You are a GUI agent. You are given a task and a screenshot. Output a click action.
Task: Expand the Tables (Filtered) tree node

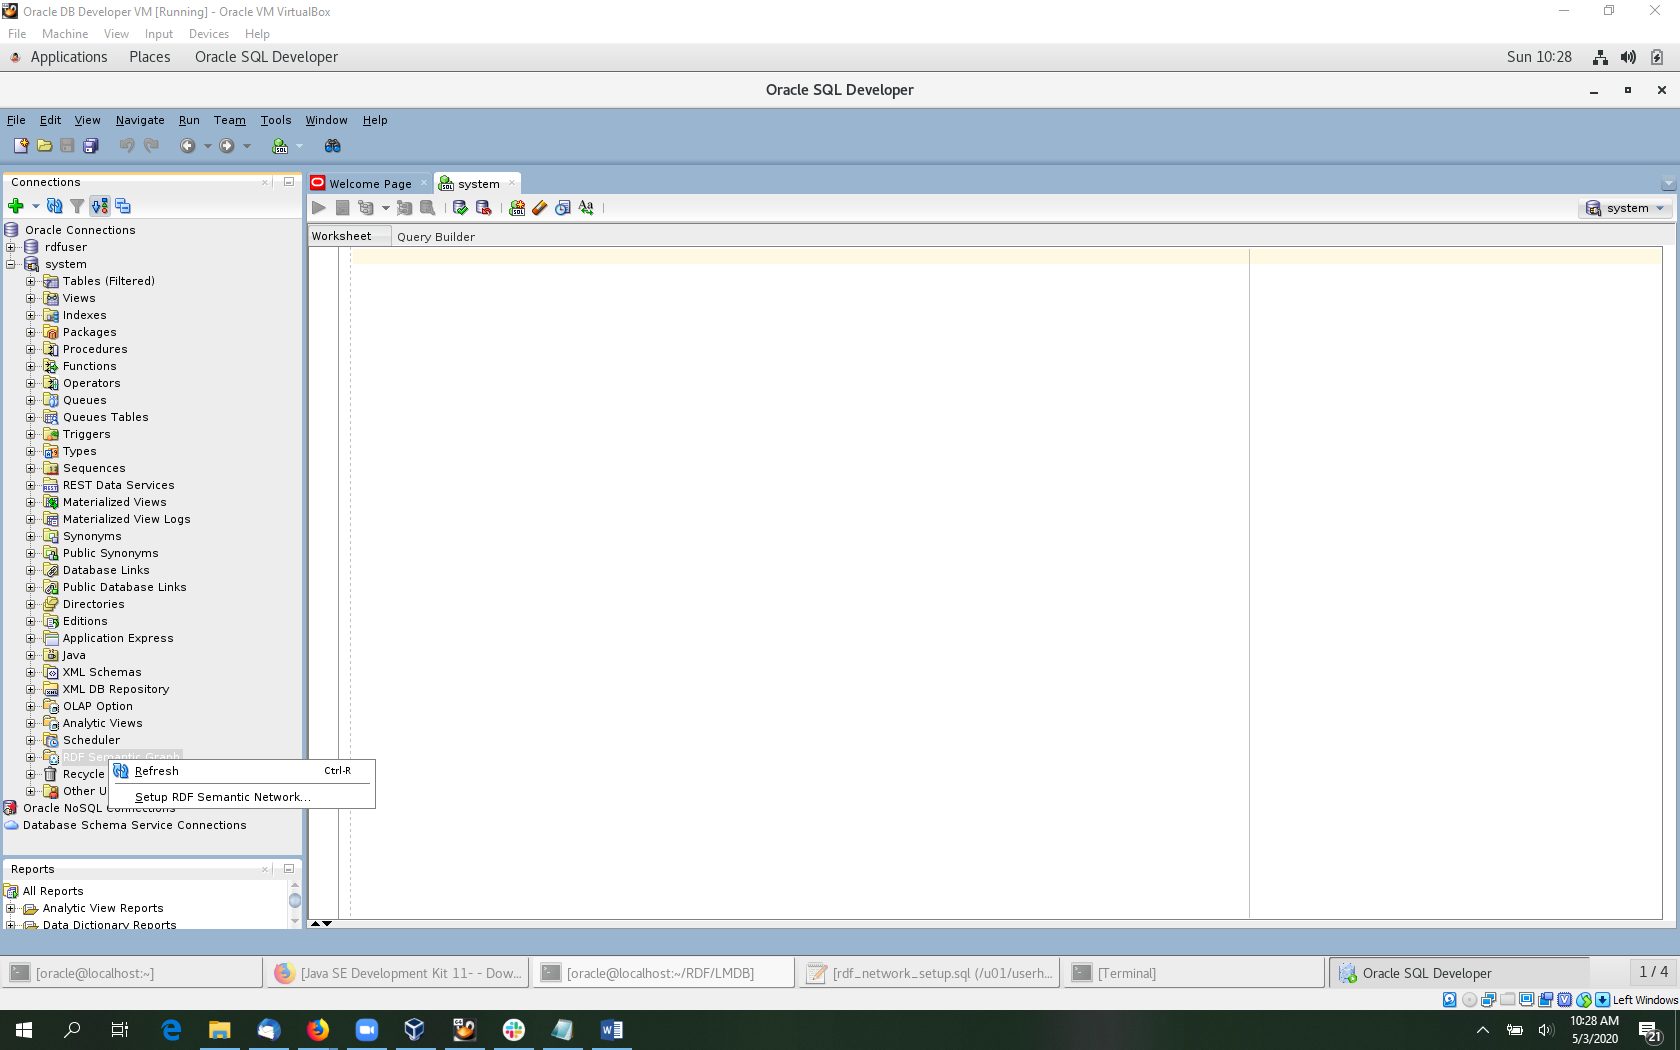point(31,281)
